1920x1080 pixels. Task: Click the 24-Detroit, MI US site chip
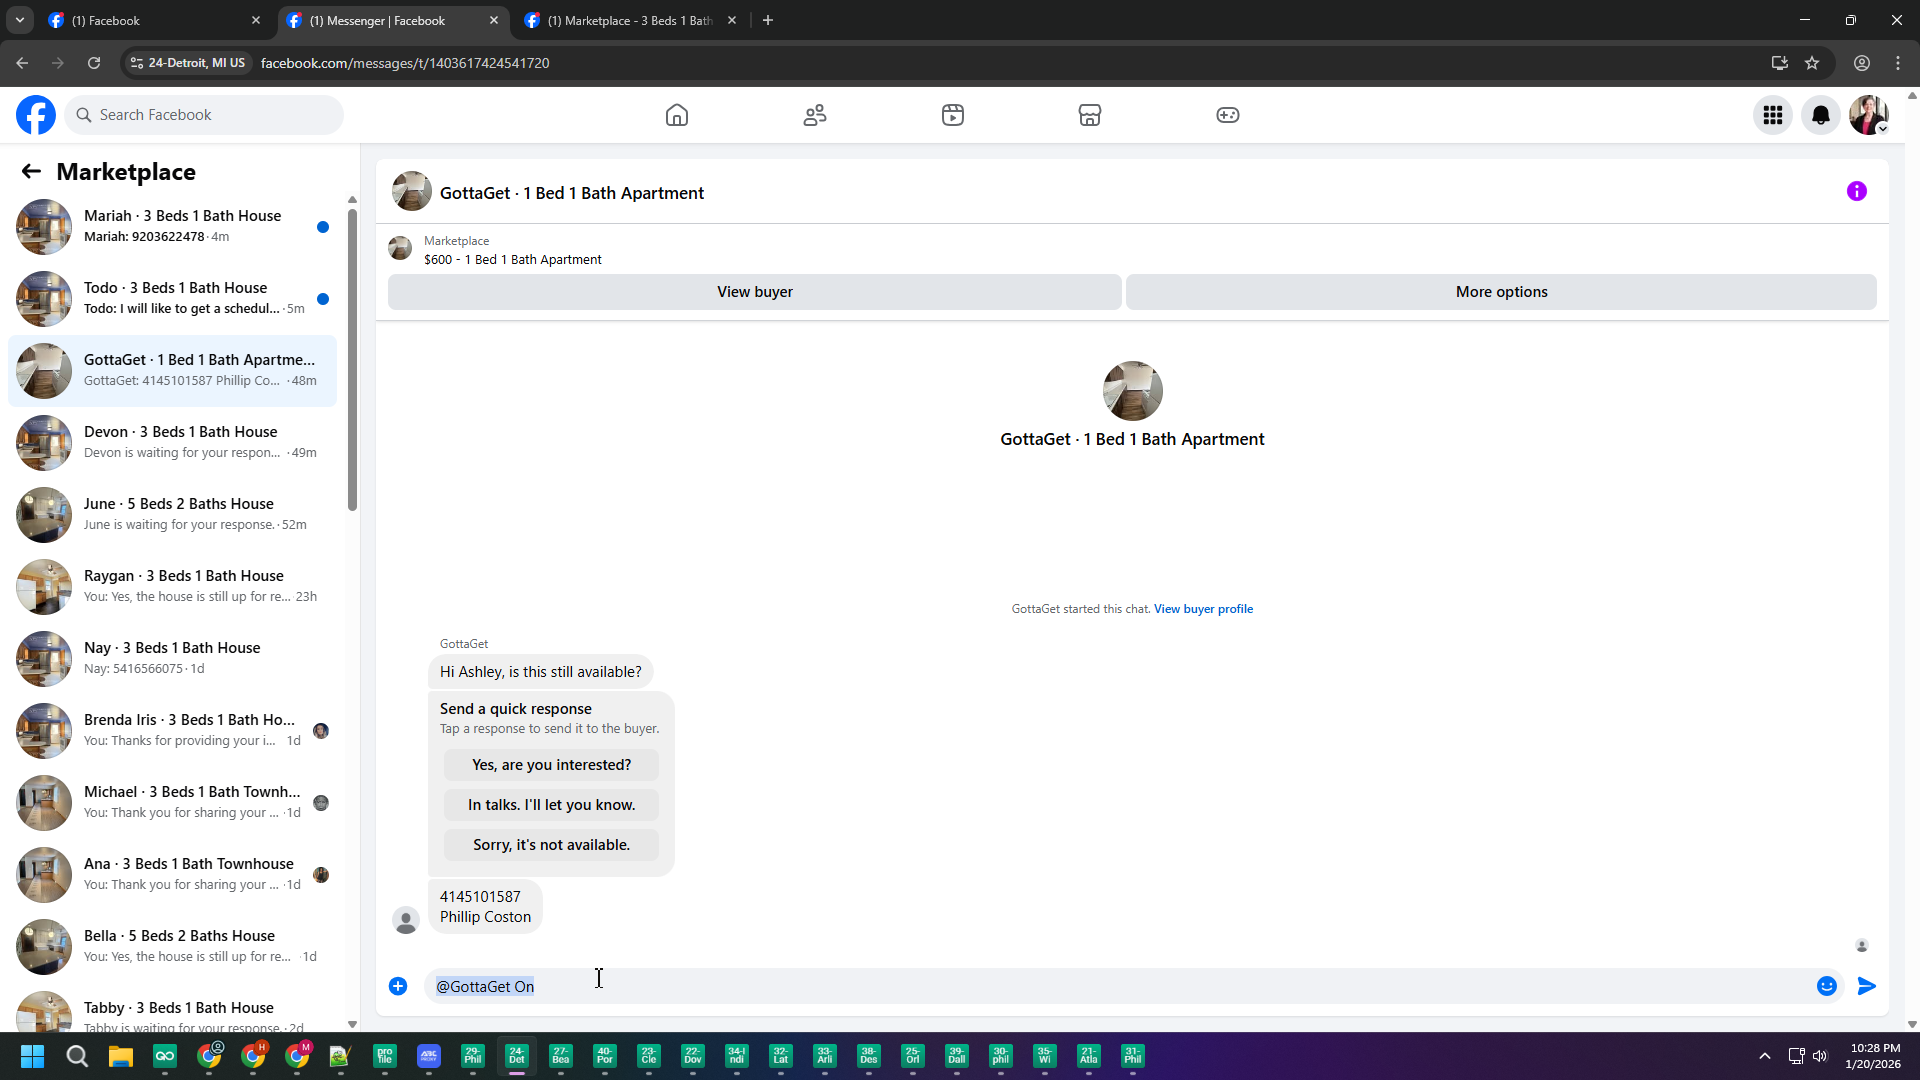click(x=188, y=63)
